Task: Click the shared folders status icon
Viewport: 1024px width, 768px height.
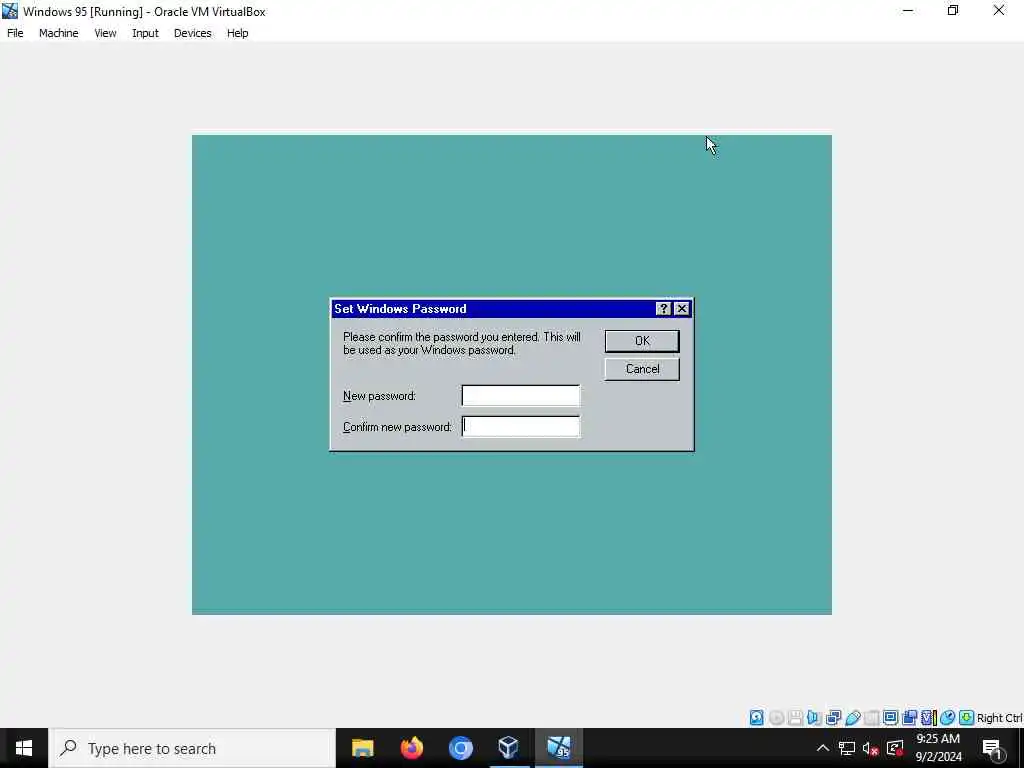Action: pyautogui.click(x=872, y=718)
